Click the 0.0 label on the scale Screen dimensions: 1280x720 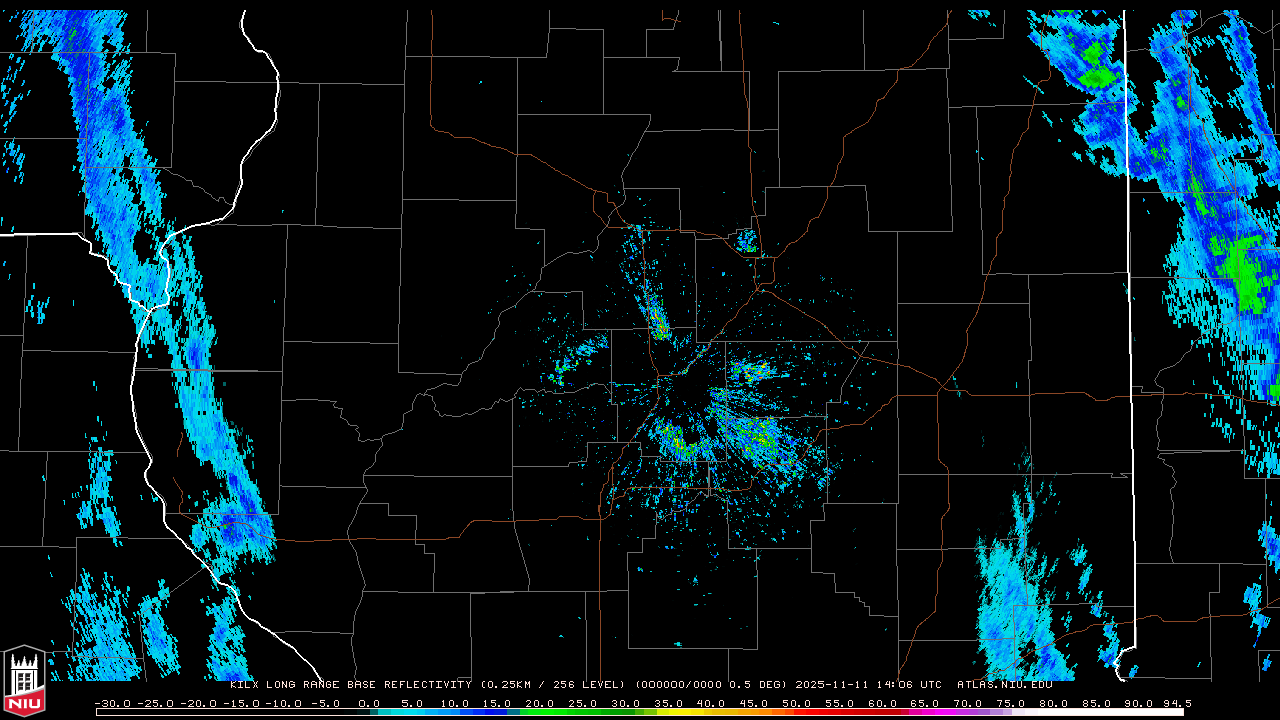369,704
